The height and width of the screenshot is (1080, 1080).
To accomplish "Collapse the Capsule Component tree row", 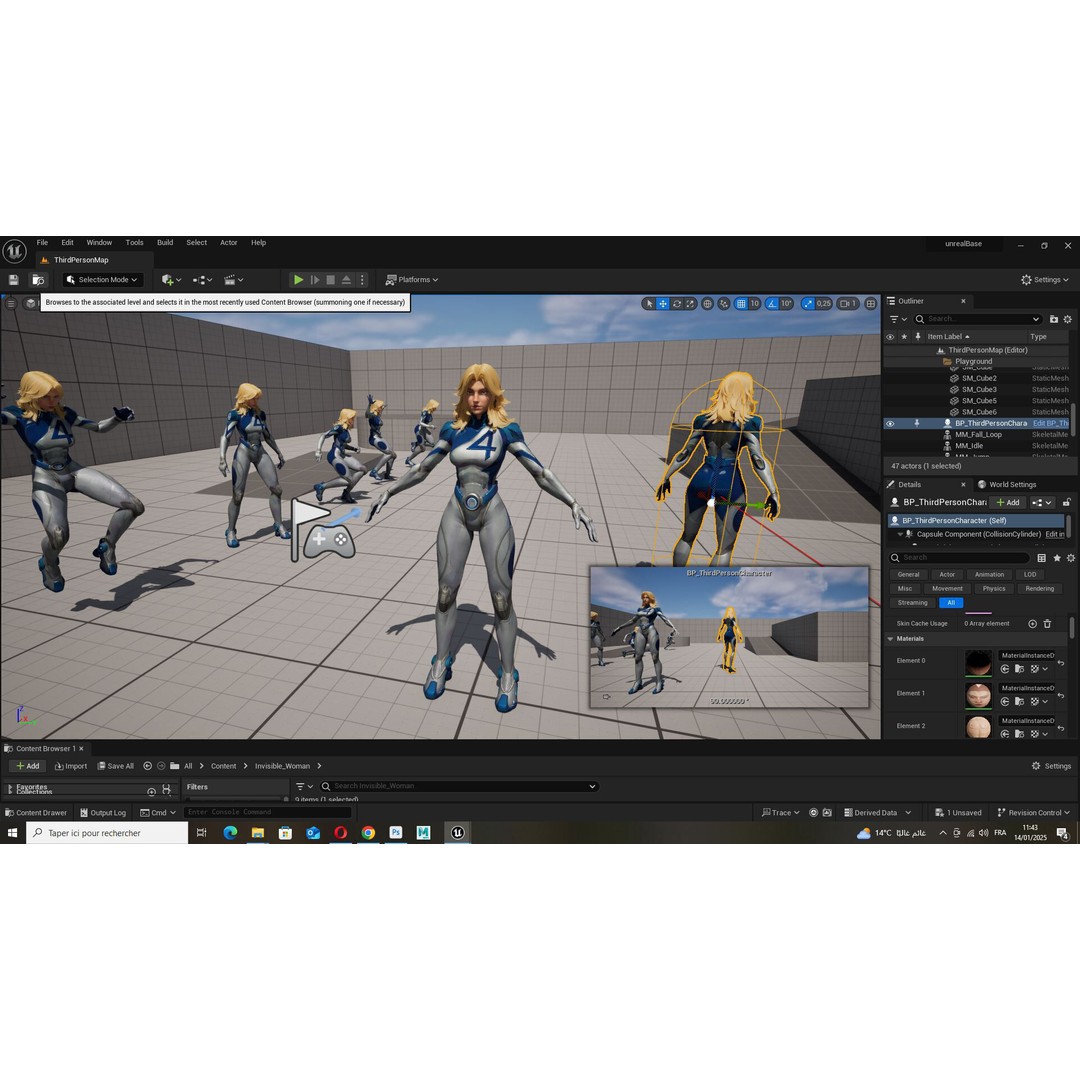I will pos(900,534).
